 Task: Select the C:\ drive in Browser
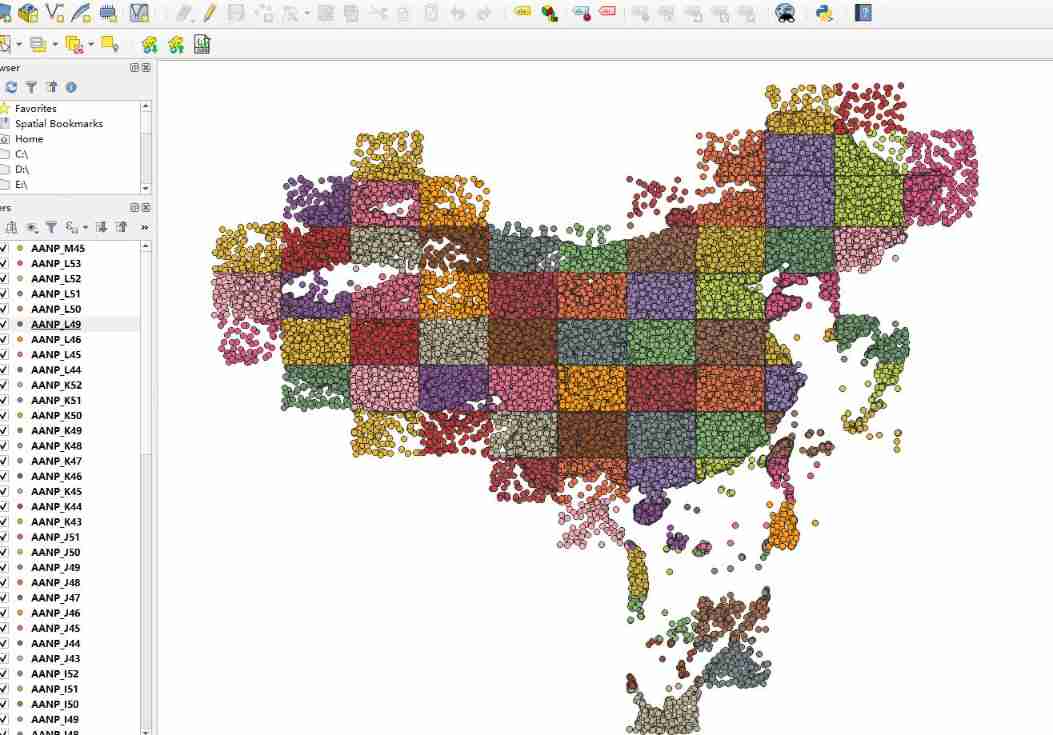[21, 154]
